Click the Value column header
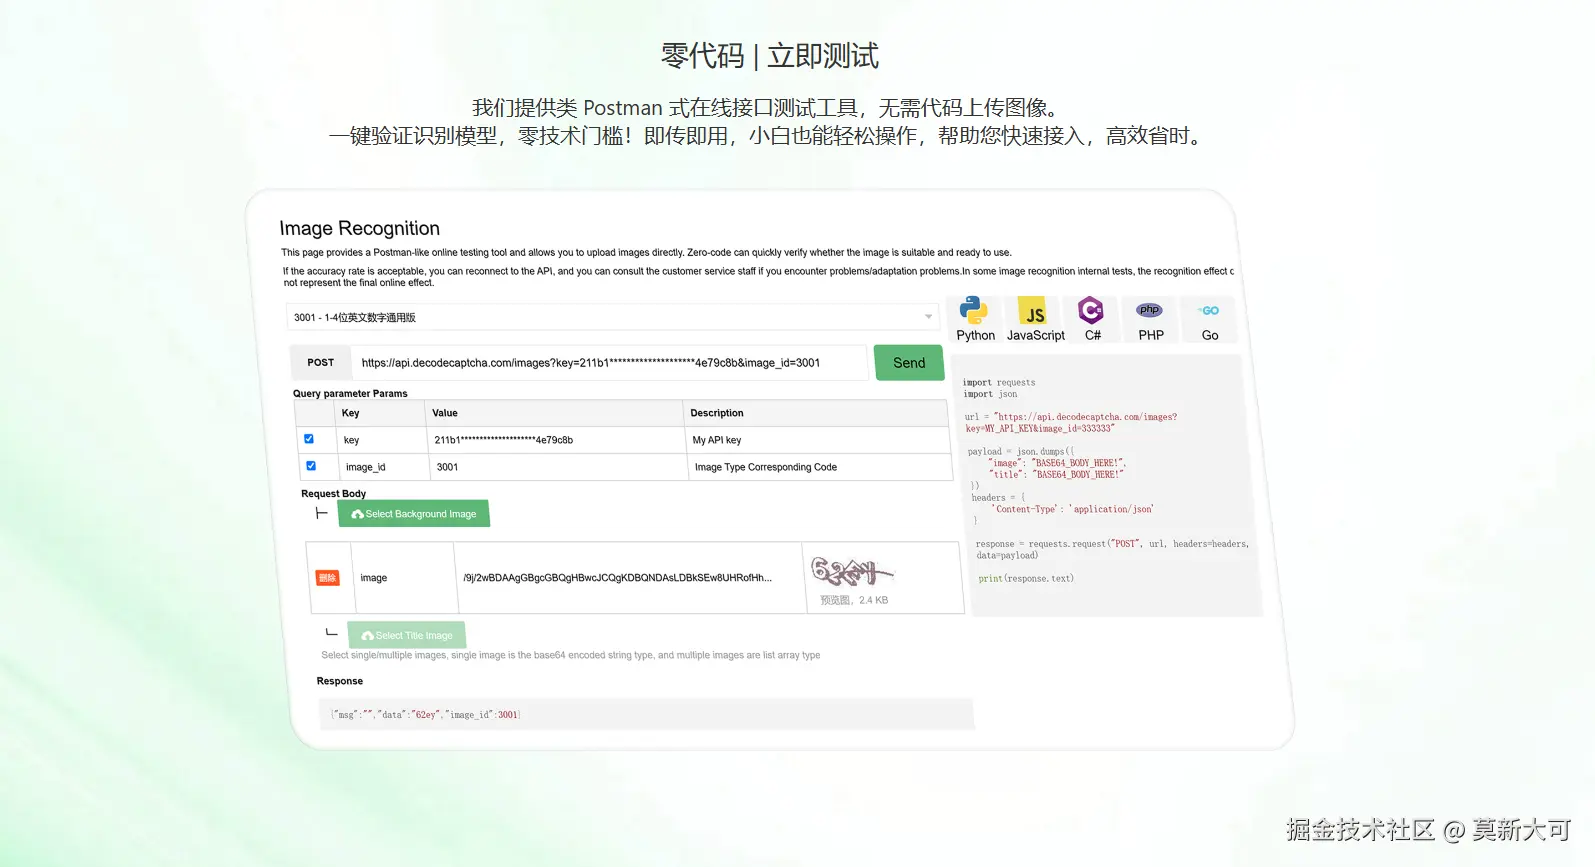1595x867 pixels. click(x=555, y=413)
